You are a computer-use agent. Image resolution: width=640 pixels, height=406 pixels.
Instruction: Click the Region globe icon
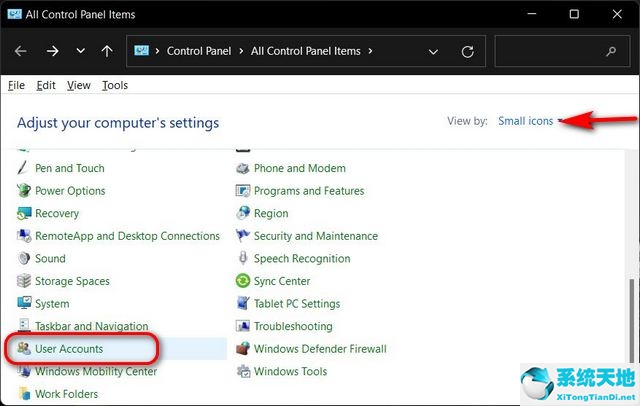[x=243, y=213]
